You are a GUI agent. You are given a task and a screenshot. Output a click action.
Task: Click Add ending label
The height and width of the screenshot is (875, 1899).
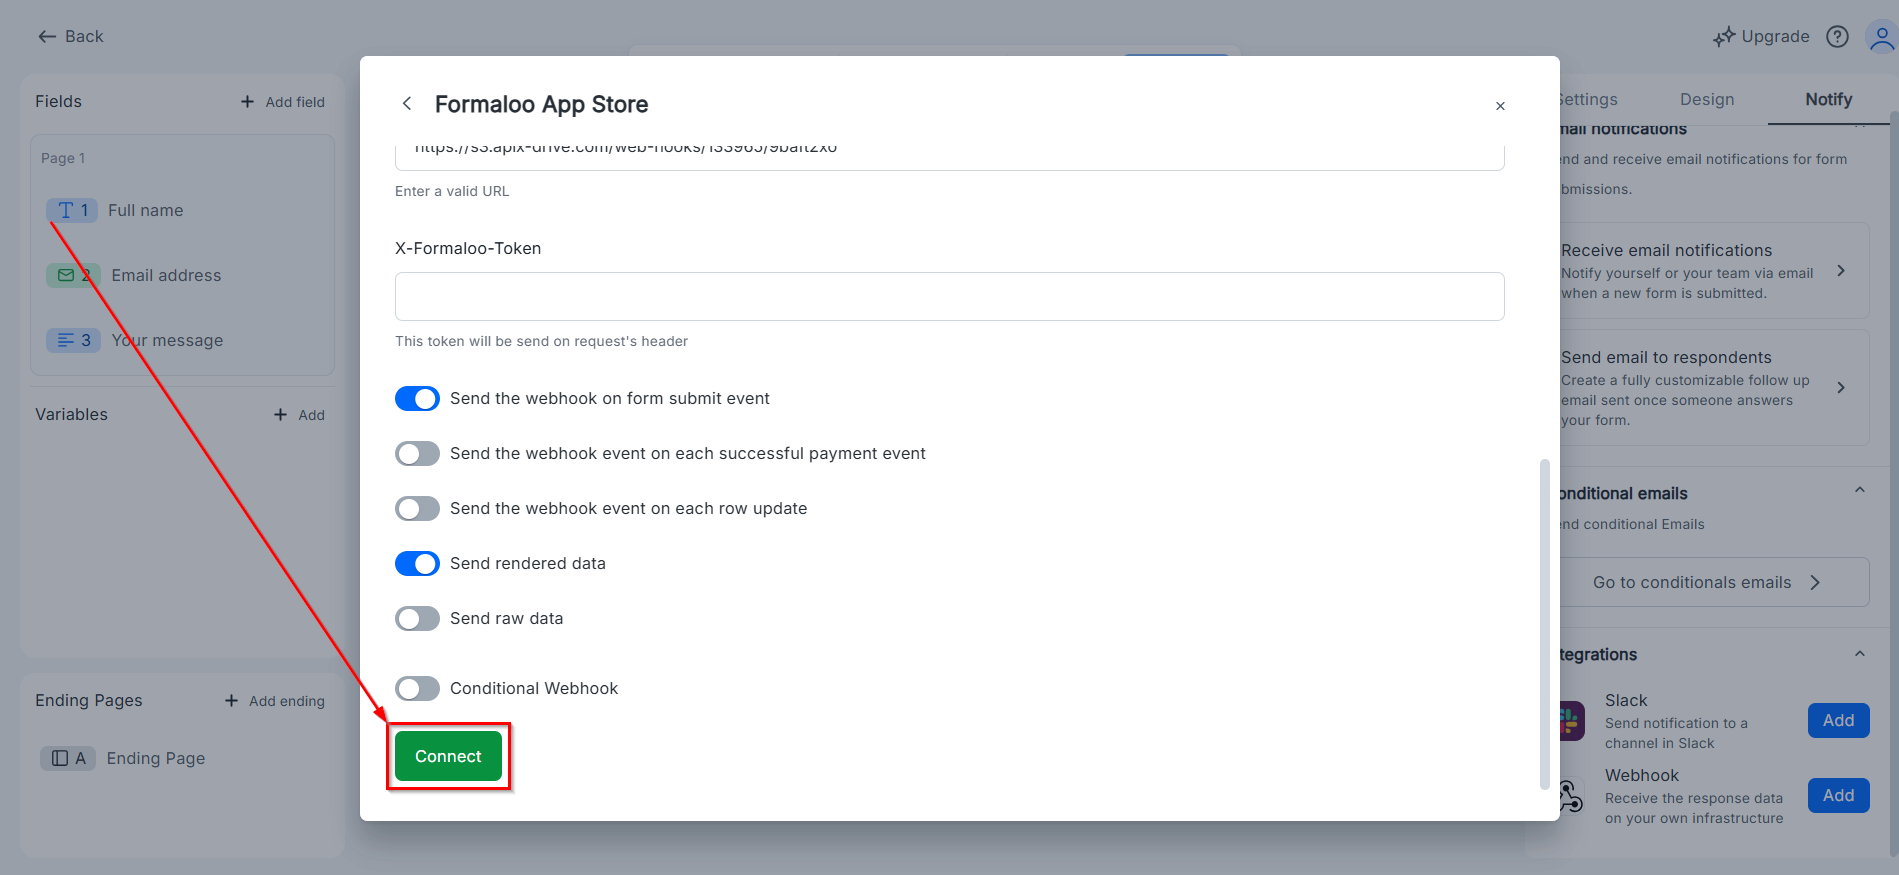pos(287,701)
